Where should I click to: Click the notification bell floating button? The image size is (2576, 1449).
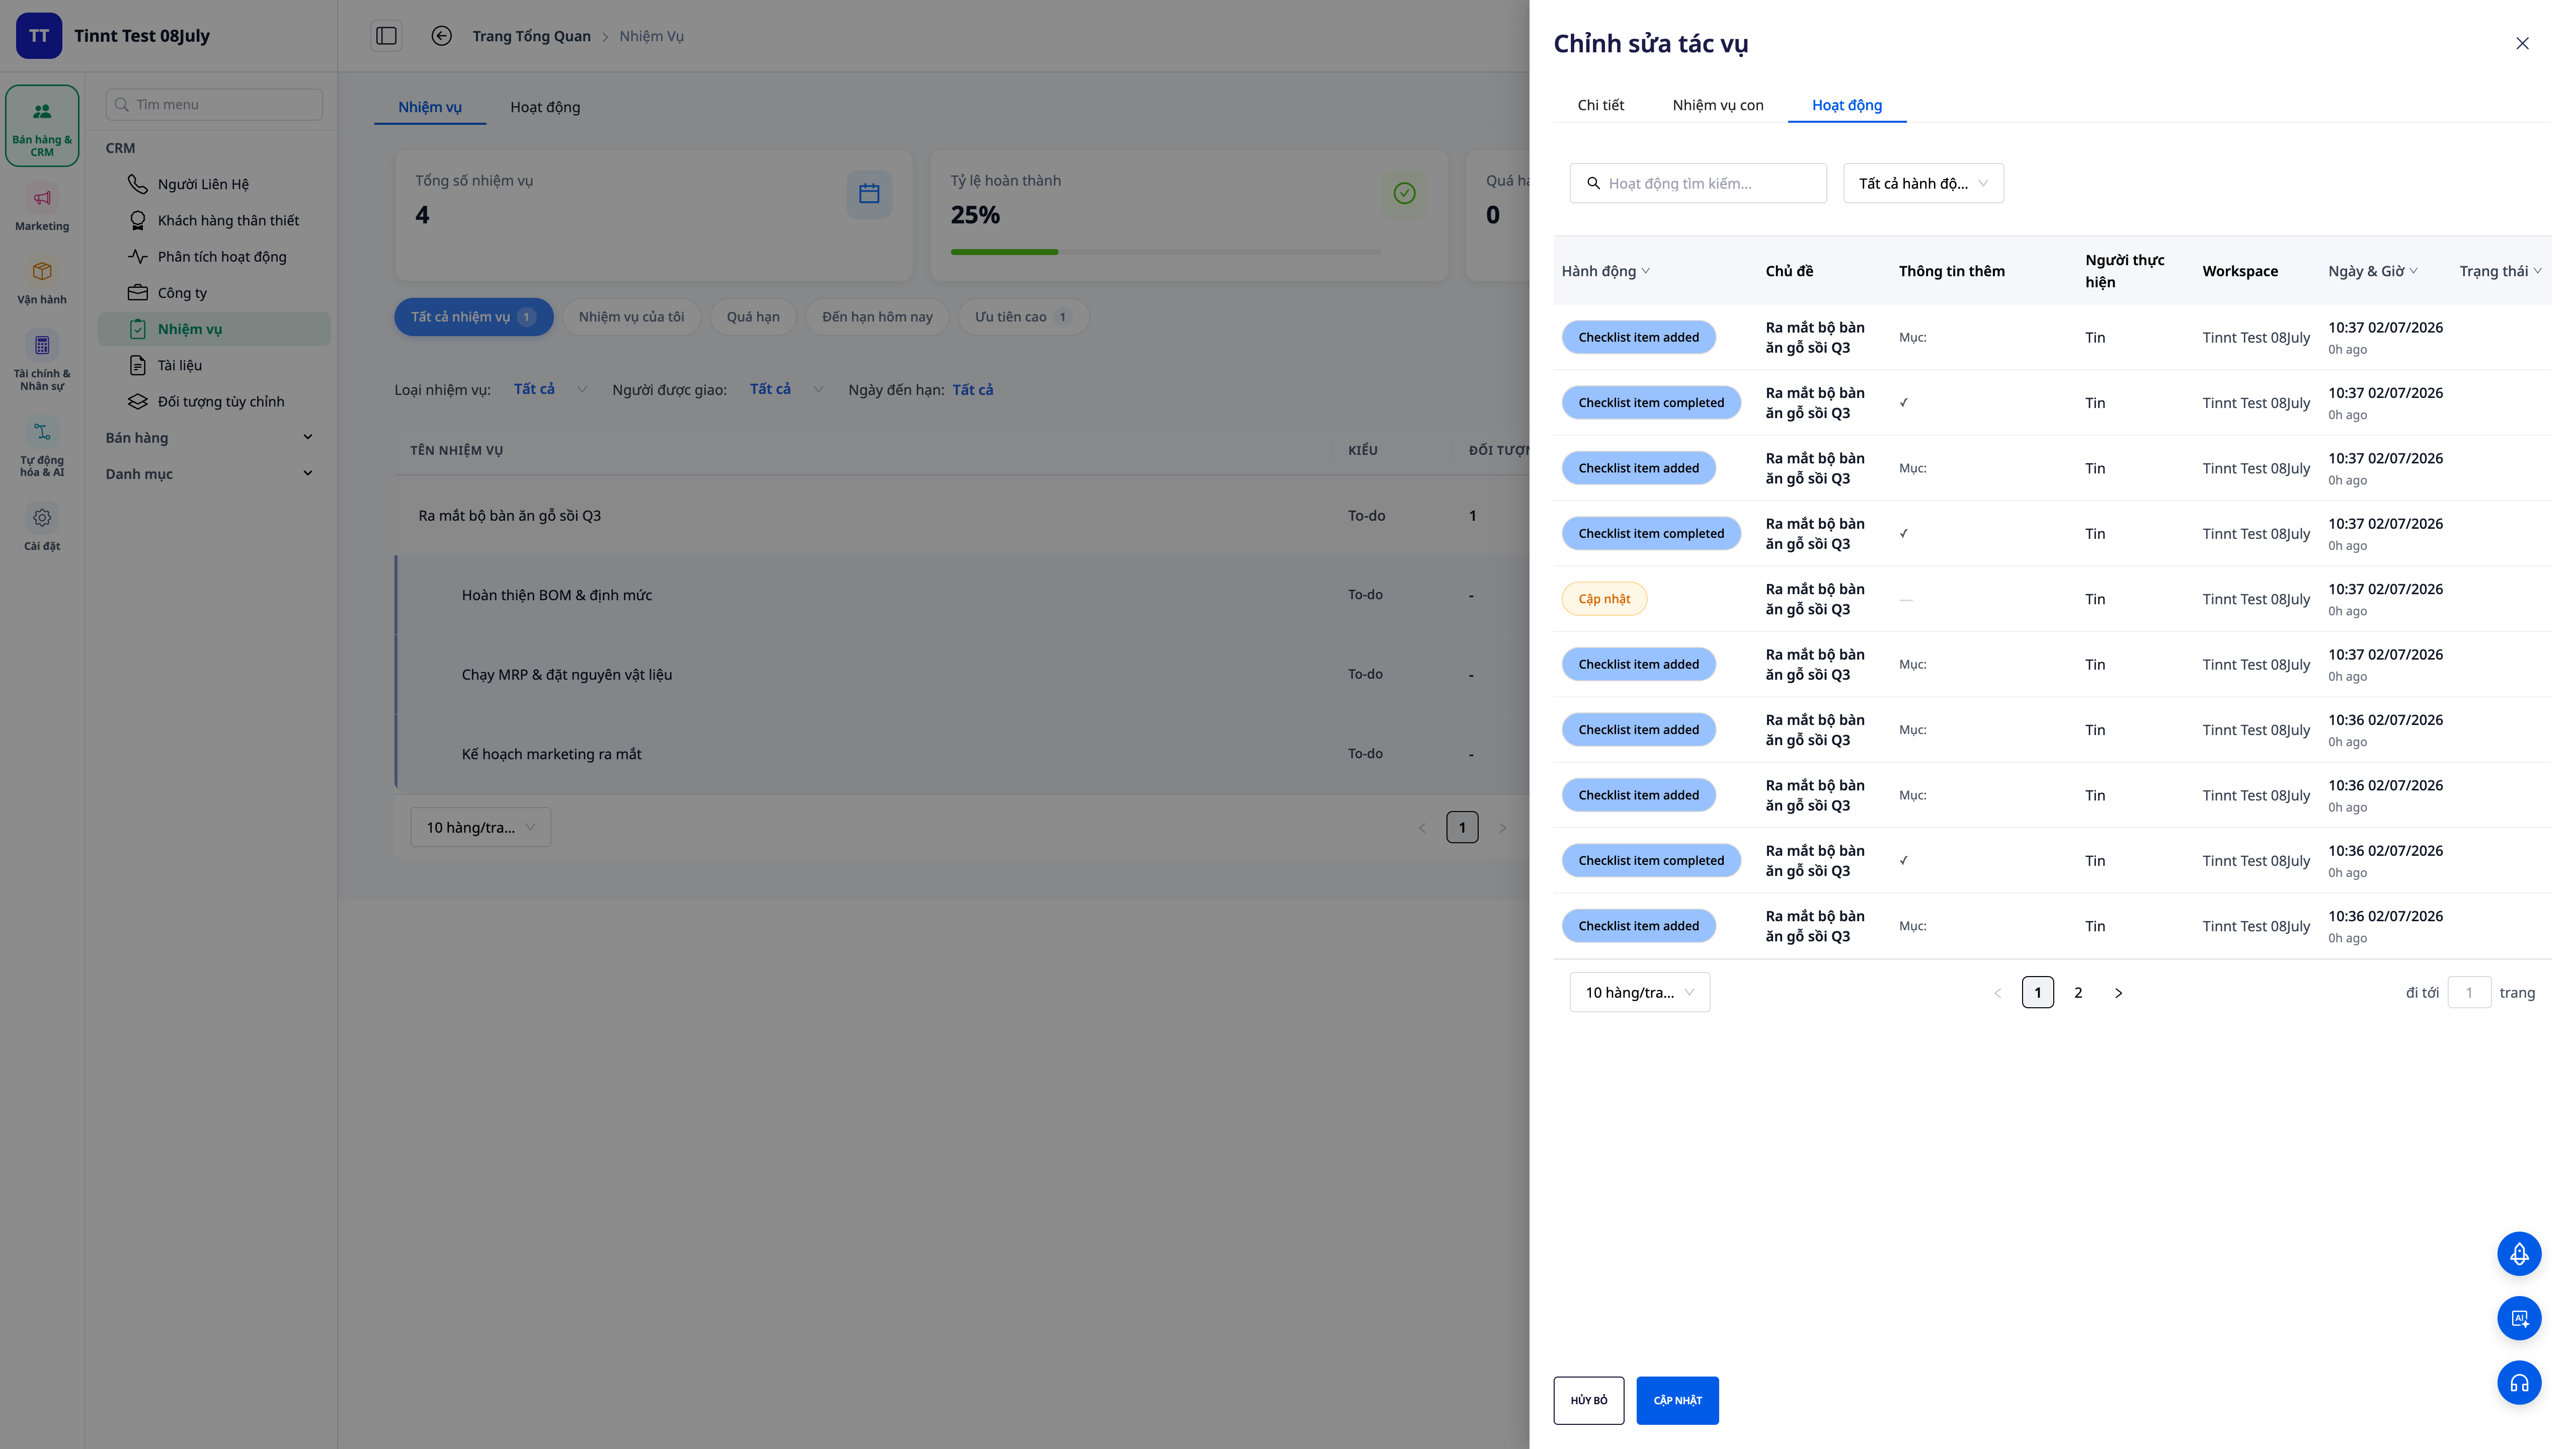[x=2519, y=1253]
